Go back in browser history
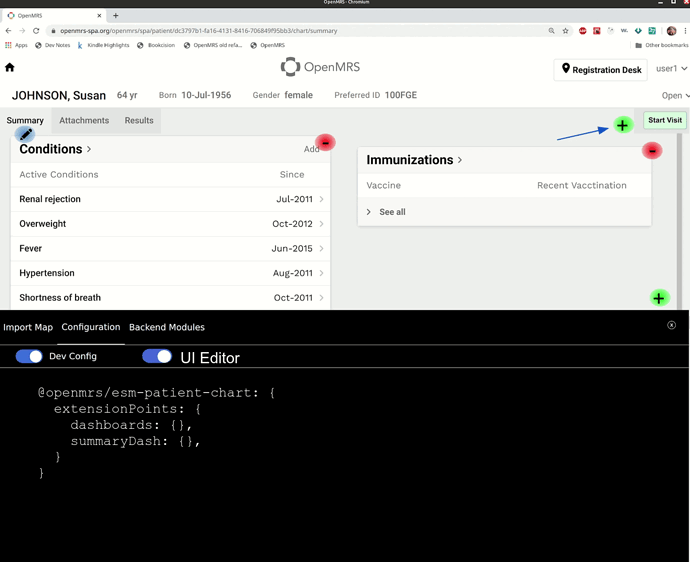Viewport: 690px width, 562px height. 8,31
